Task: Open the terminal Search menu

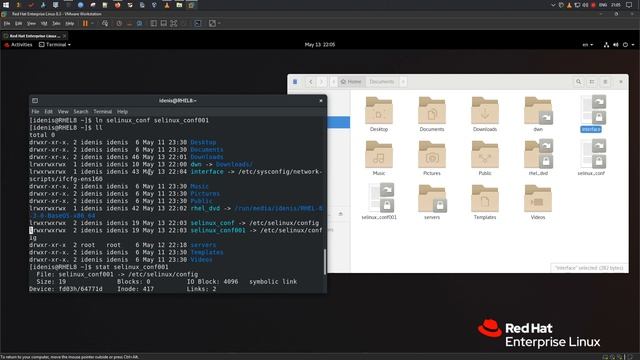Action: (x=81, y=111)
